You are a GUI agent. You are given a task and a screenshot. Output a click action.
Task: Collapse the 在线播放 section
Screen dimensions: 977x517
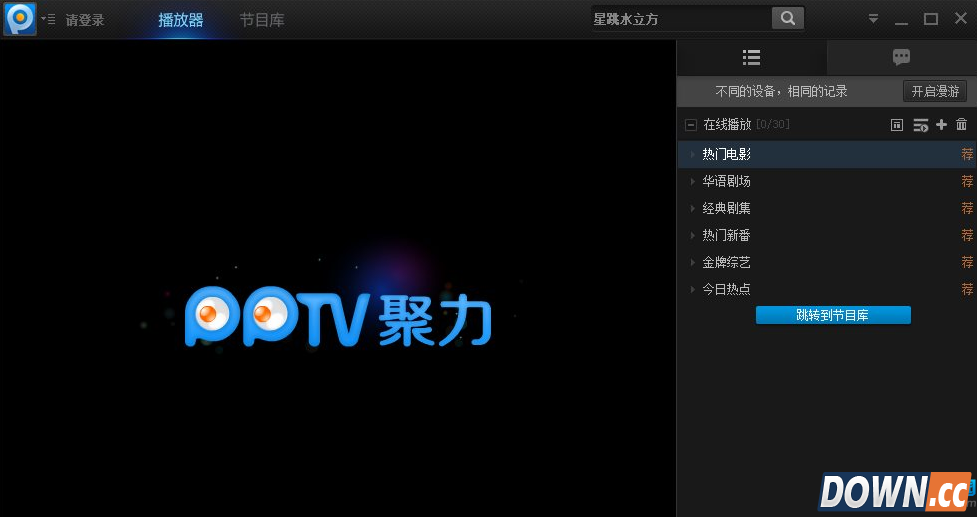click(690, 125)
